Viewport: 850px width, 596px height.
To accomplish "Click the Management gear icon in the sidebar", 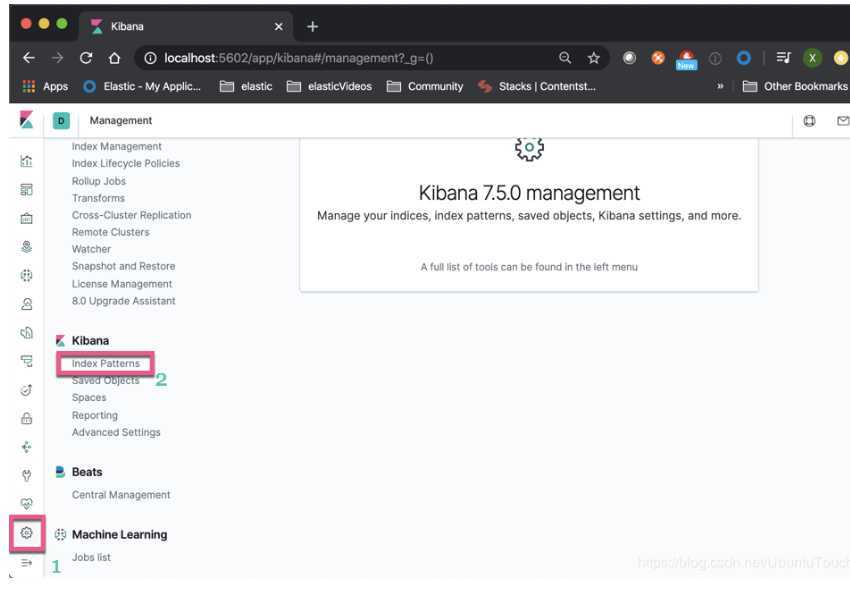I will click(x=26, y=533).
